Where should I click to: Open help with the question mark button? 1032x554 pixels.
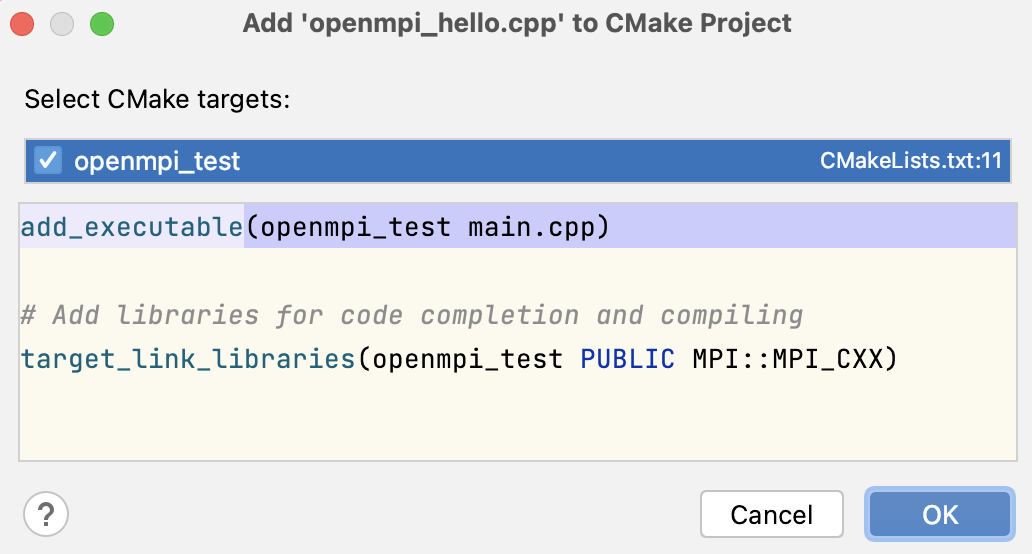pos(46,515)
